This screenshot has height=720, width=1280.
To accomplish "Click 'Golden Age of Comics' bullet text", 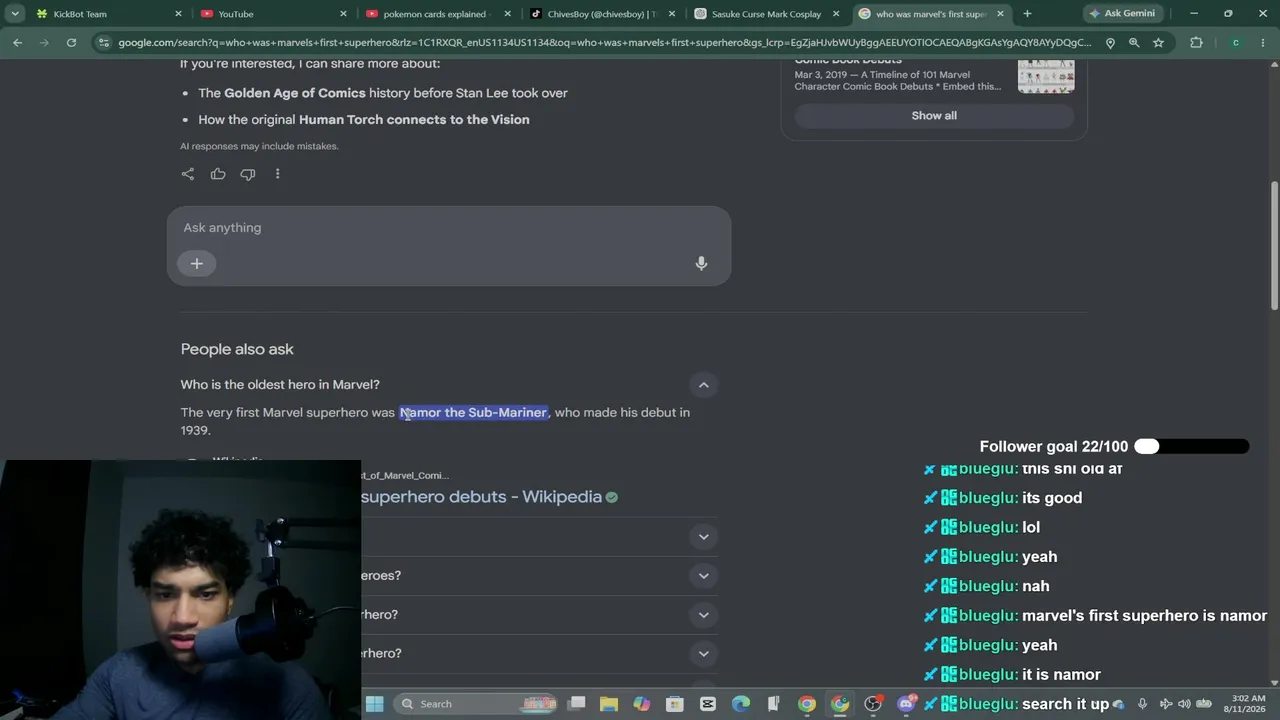I will 295,93.
